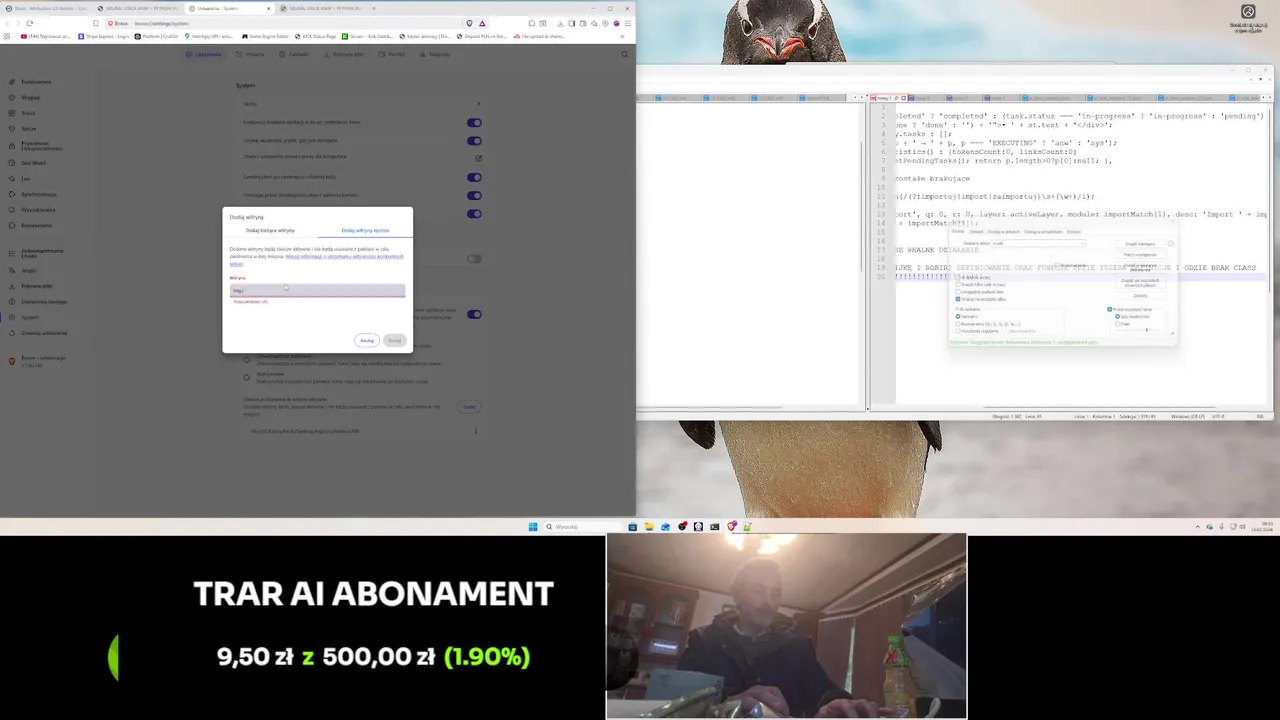This screenshot has width=1280, height=720.
Task: Toggle continue running apps in background switch
Action: pos(474,122)
